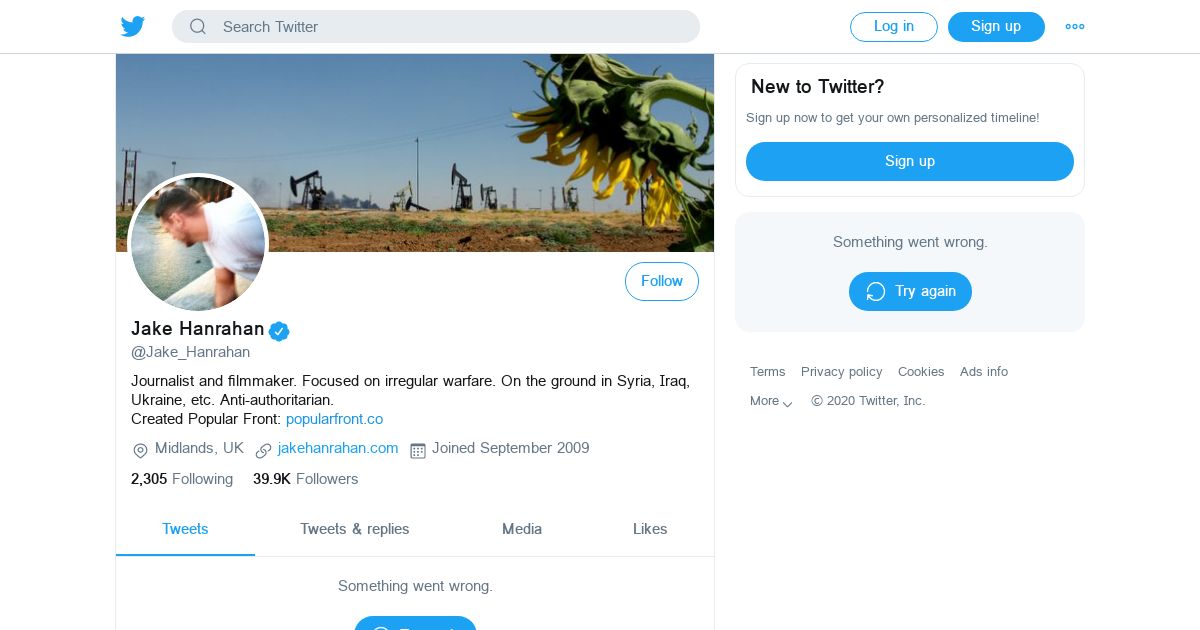The image size is (1200, 630).
Task: Click the search magnifier icon
Action: [198, 27]
